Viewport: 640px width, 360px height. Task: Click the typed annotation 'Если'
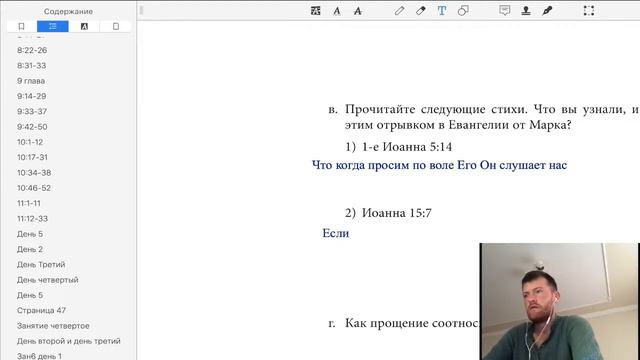[x=336, y=233]
